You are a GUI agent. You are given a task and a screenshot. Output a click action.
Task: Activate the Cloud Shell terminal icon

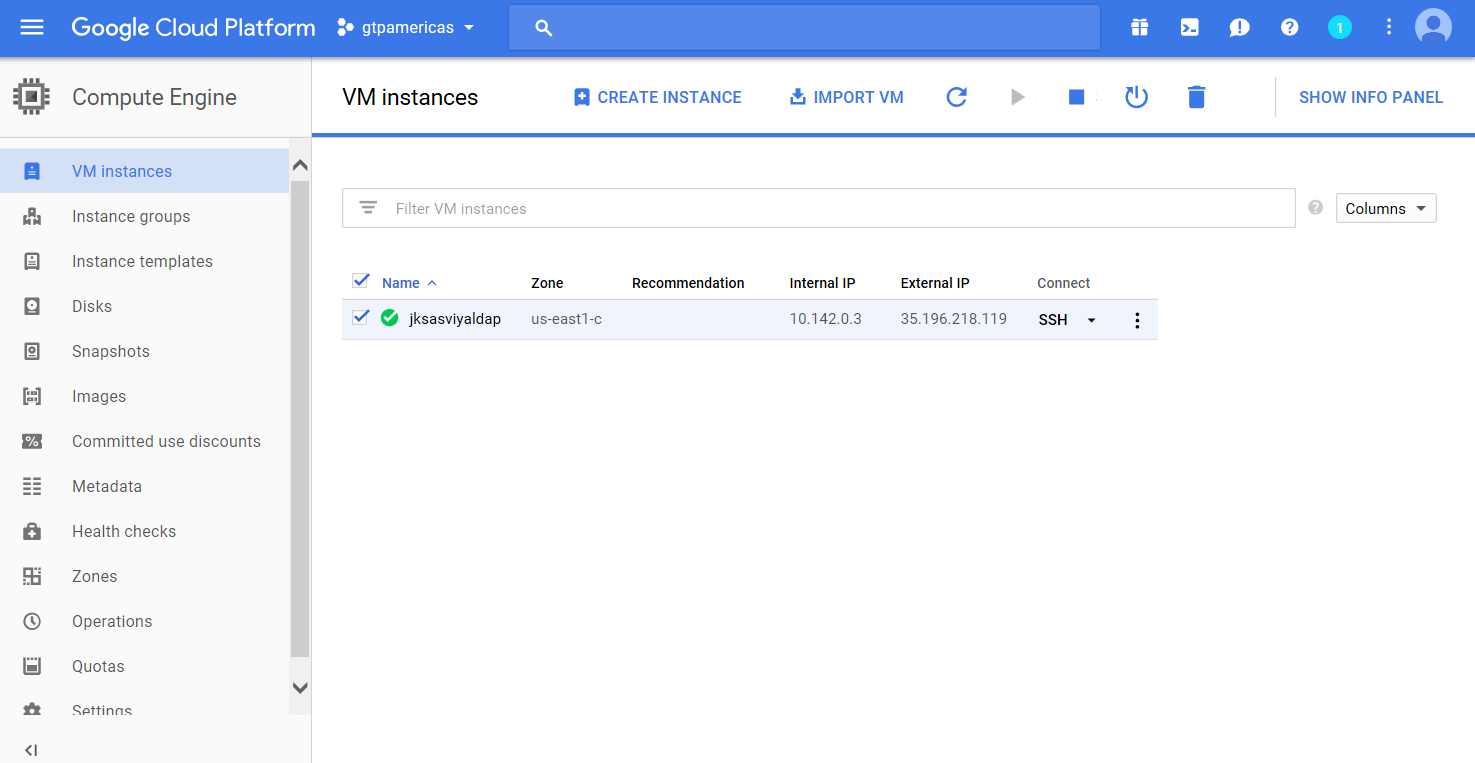1189,27
